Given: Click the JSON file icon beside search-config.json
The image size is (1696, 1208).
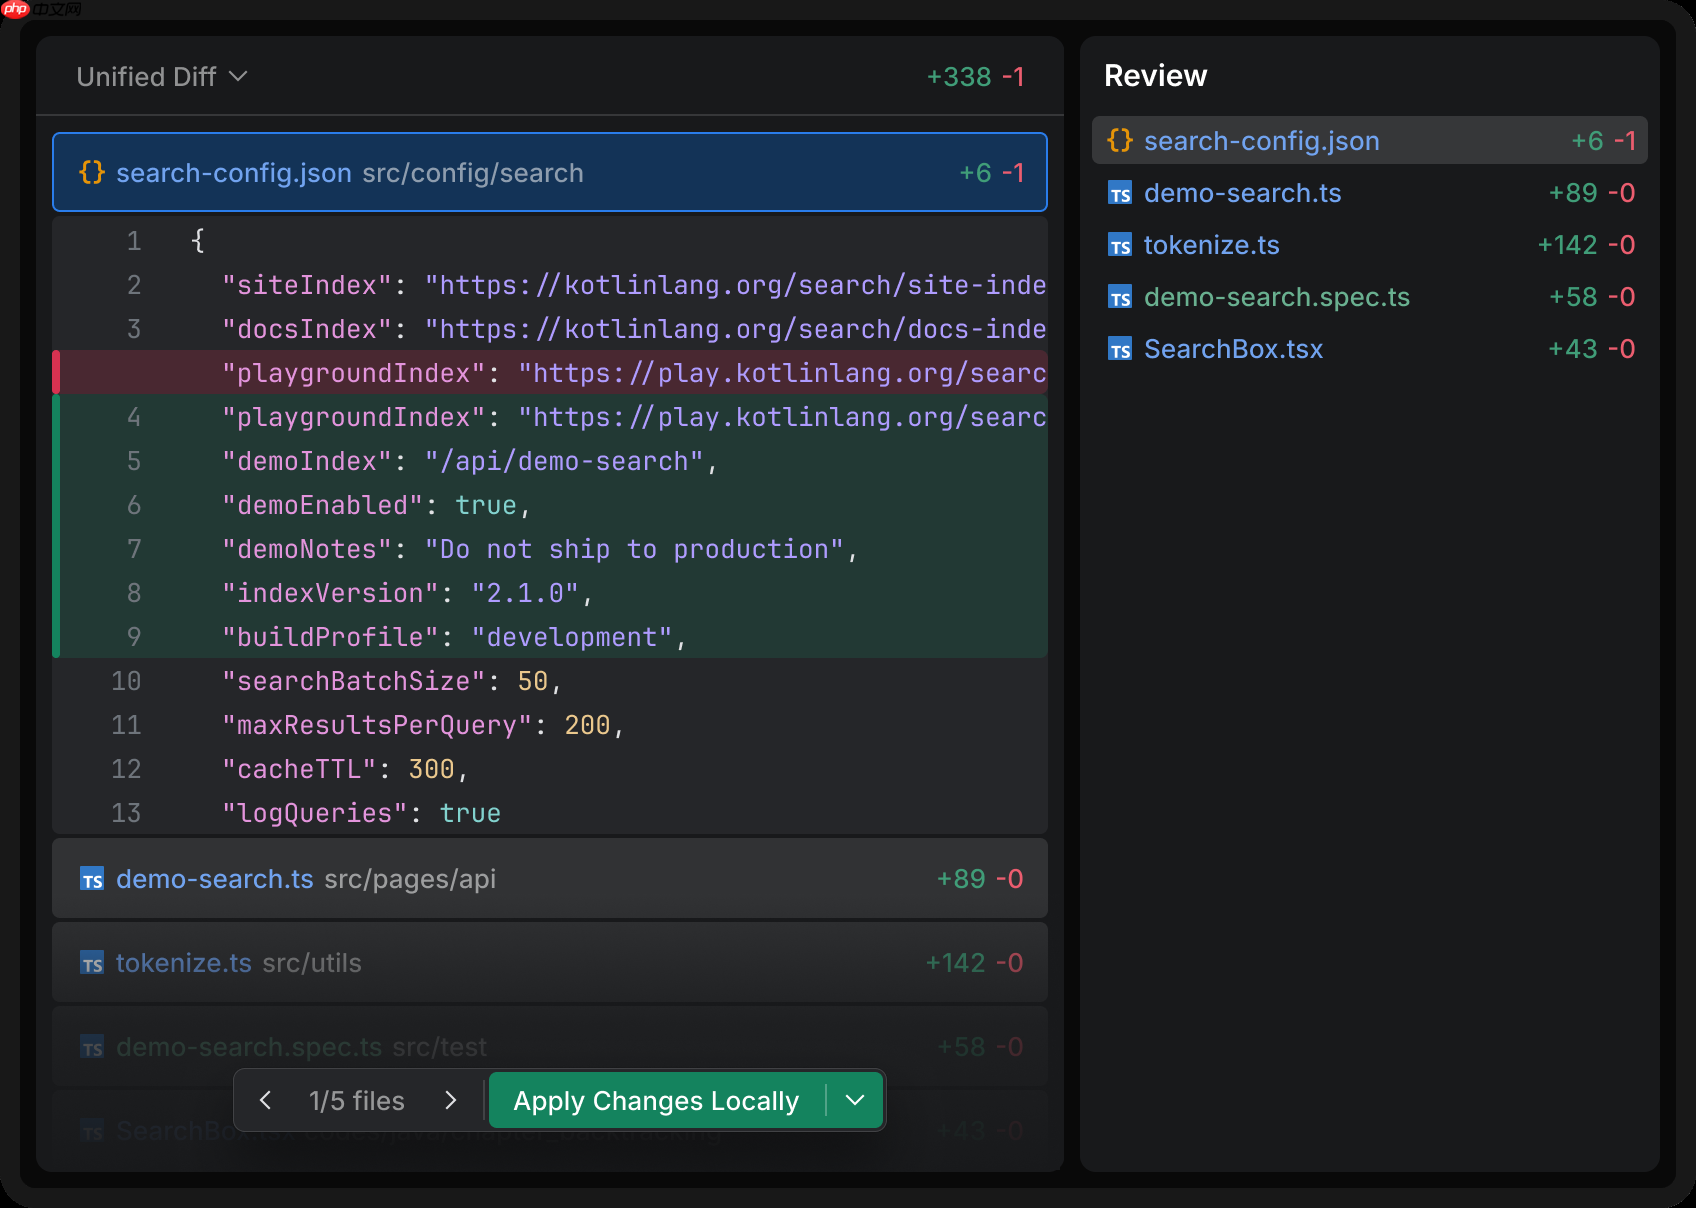Looking at the screenshot, I should coord(1119,141).
